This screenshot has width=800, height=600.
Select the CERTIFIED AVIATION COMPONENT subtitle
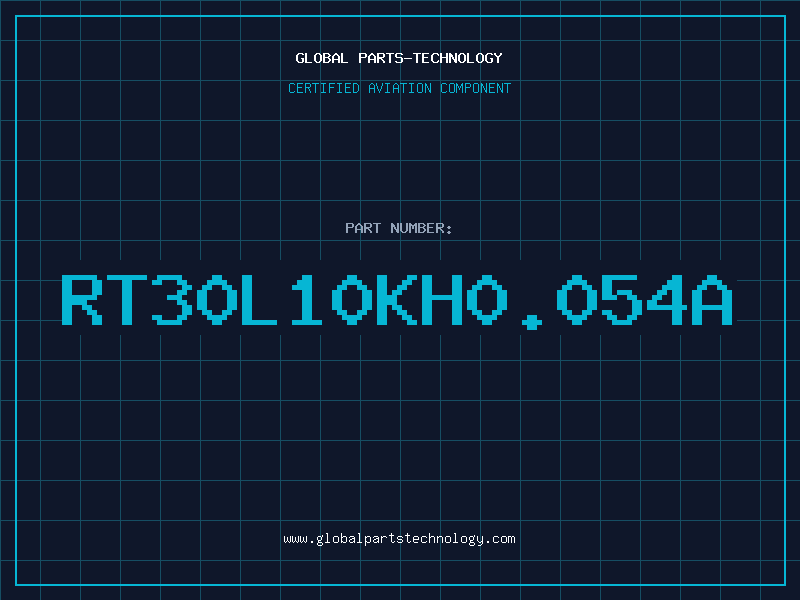pos(399,88)
